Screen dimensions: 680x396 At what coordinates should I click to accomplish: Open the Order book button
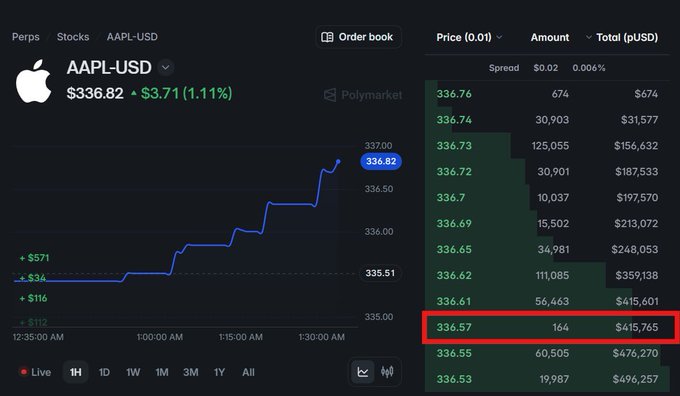pyautogui.click(x=358, y=37)
